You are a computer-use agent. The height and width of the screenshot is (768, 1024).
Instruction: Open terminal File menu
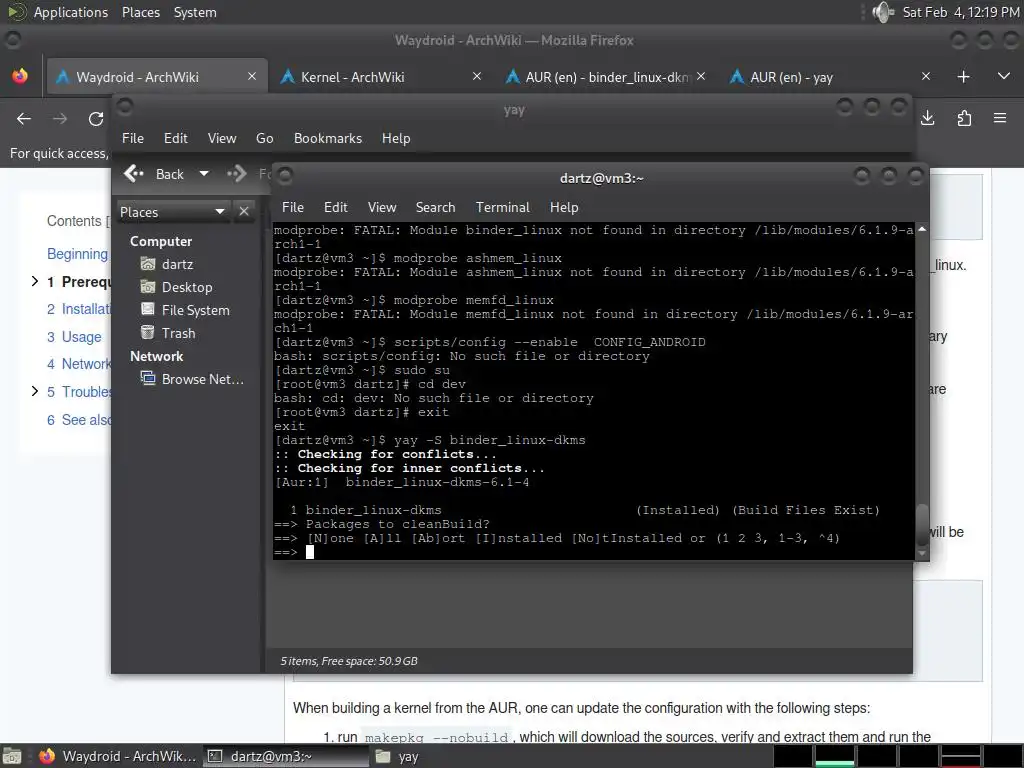pyautogui.click(x=293, y=207)
